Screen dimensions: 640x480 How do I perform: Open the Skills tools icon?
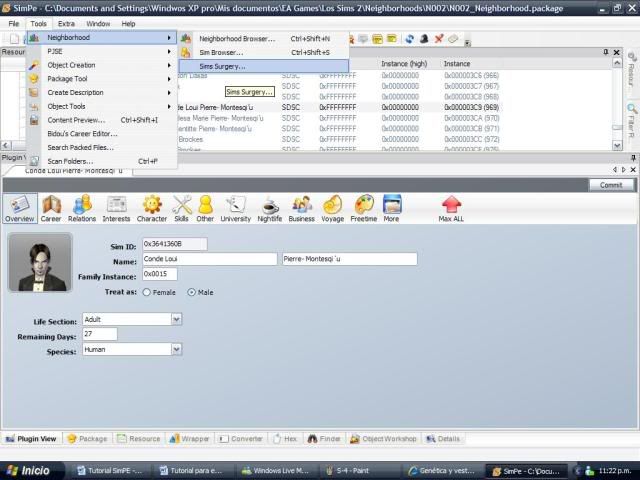182,209
